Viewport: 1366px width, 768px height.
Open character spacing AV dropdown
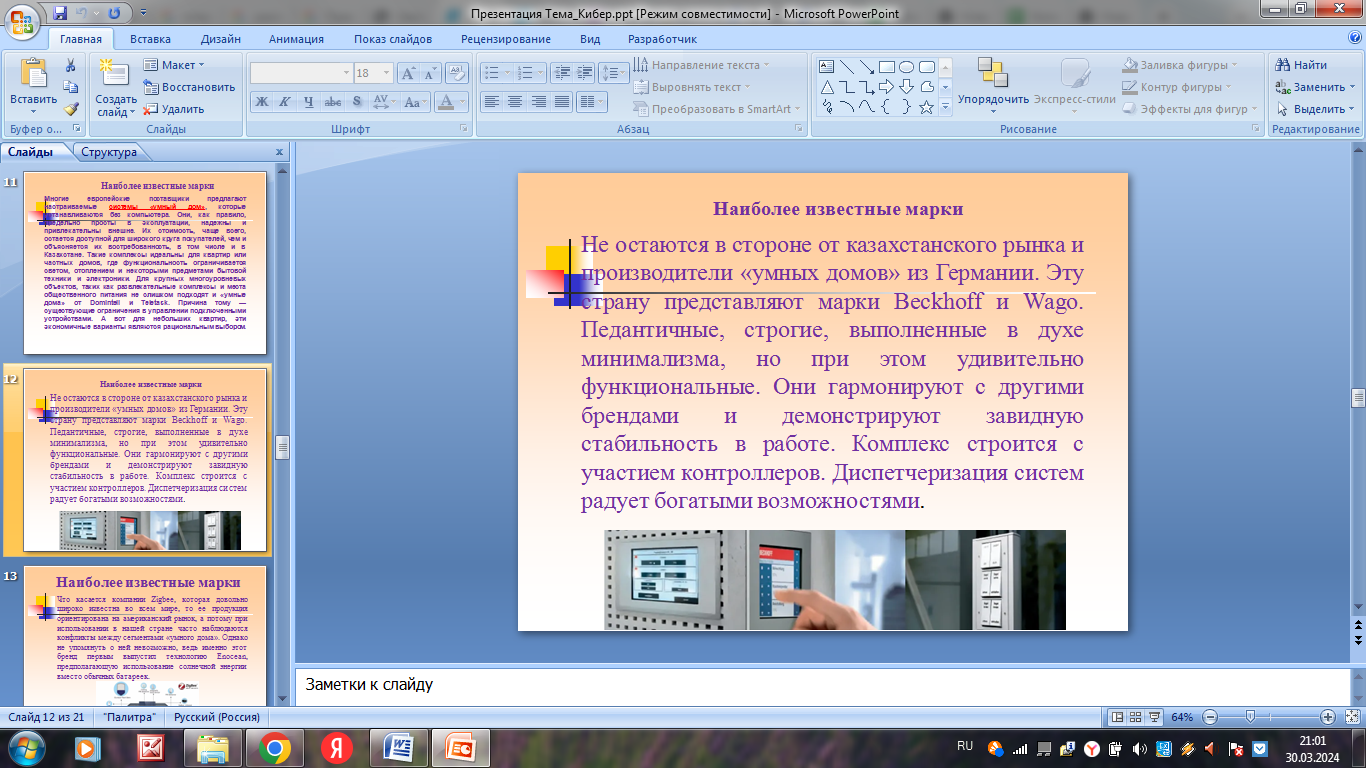click(x=383, y=102)
